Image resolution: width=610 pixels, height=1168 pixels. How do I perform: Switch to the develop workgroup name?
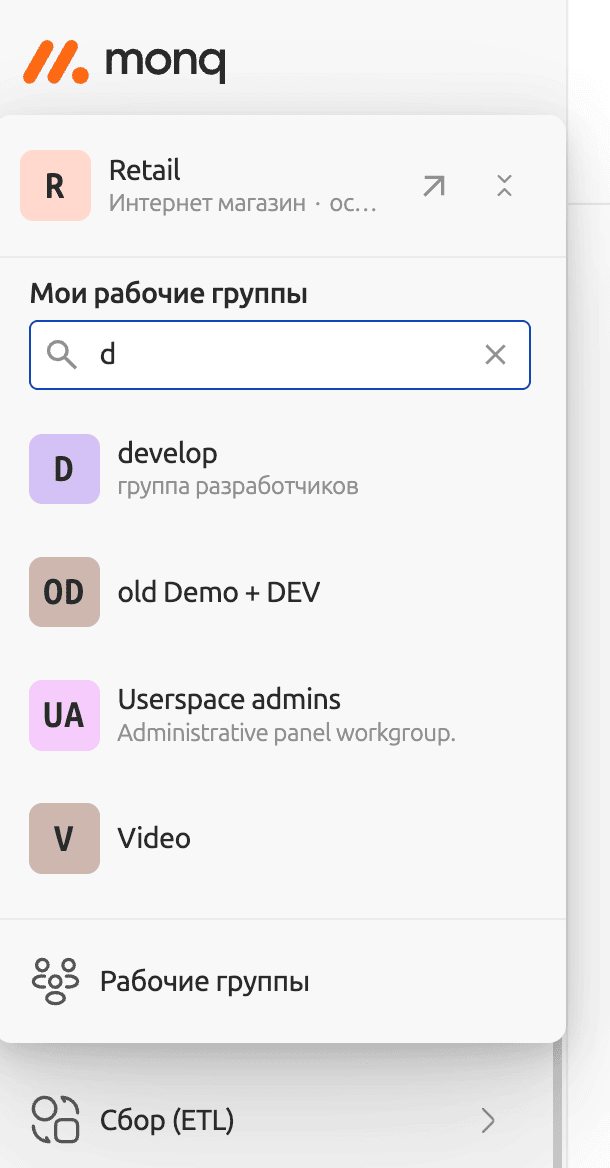point(167,454)
